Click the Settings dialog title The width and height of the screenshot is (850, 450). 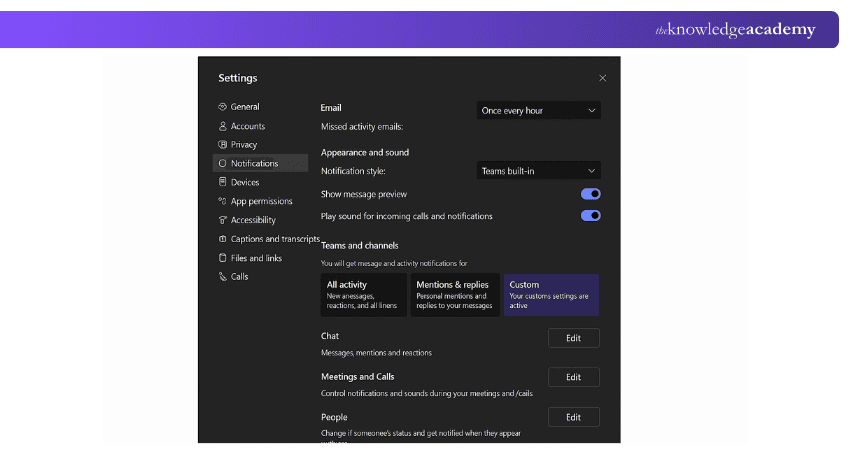pos(237,78)
